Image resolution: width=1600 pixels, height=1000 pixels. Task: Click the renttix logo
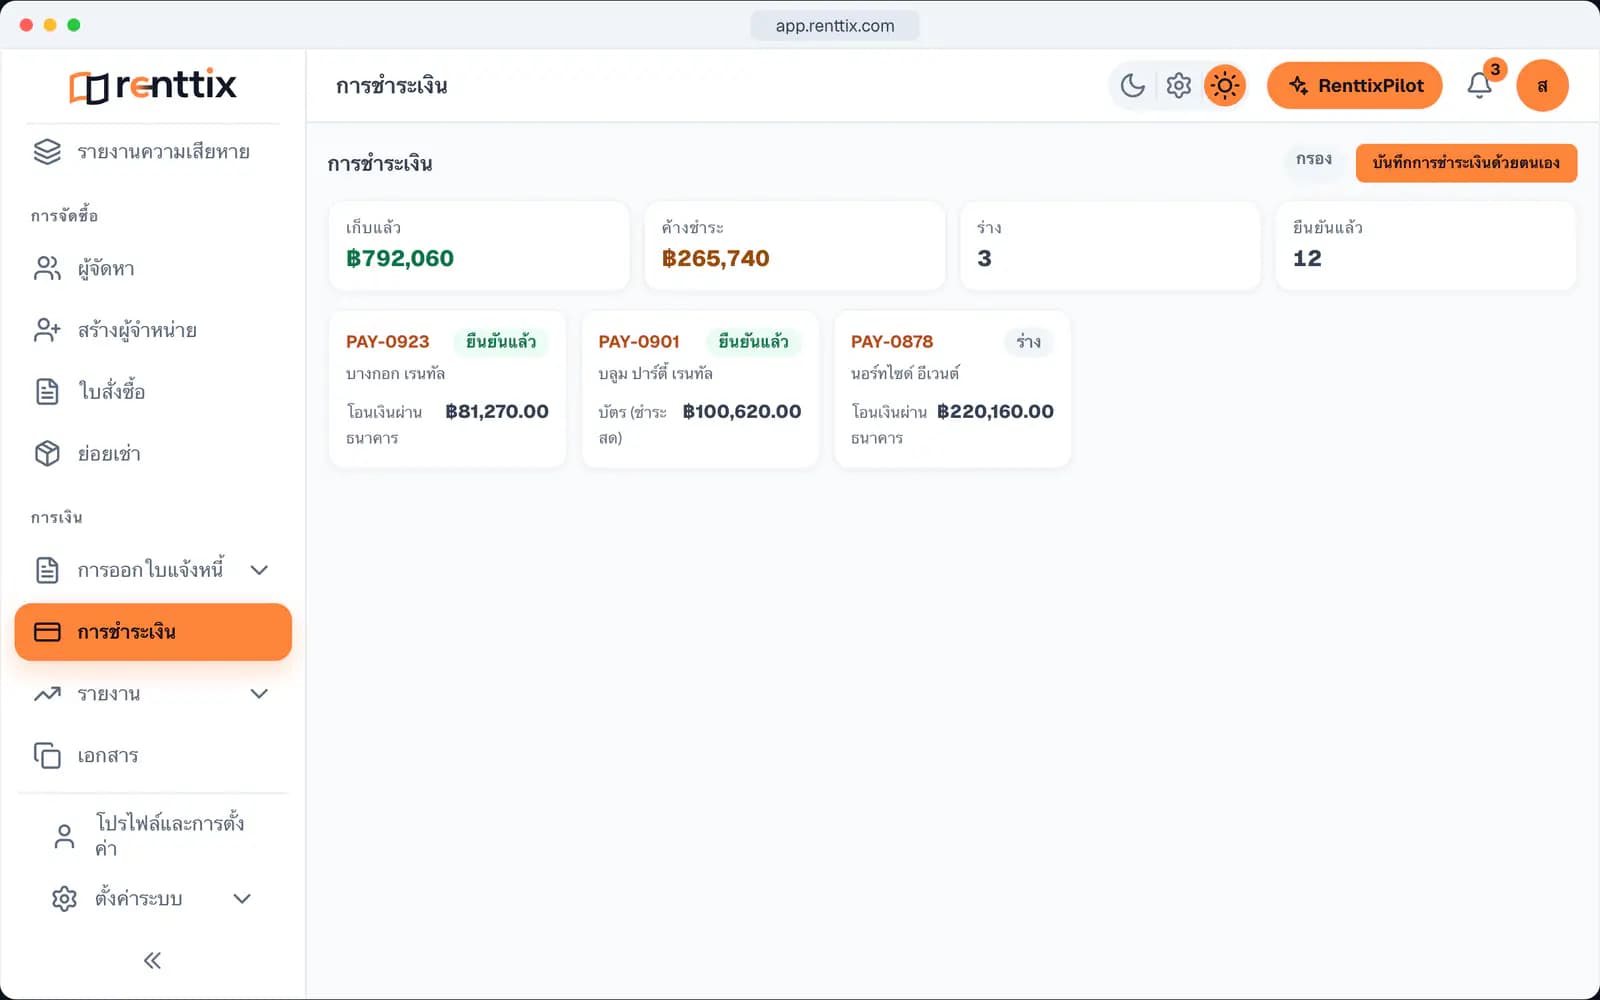coord(153,86)
